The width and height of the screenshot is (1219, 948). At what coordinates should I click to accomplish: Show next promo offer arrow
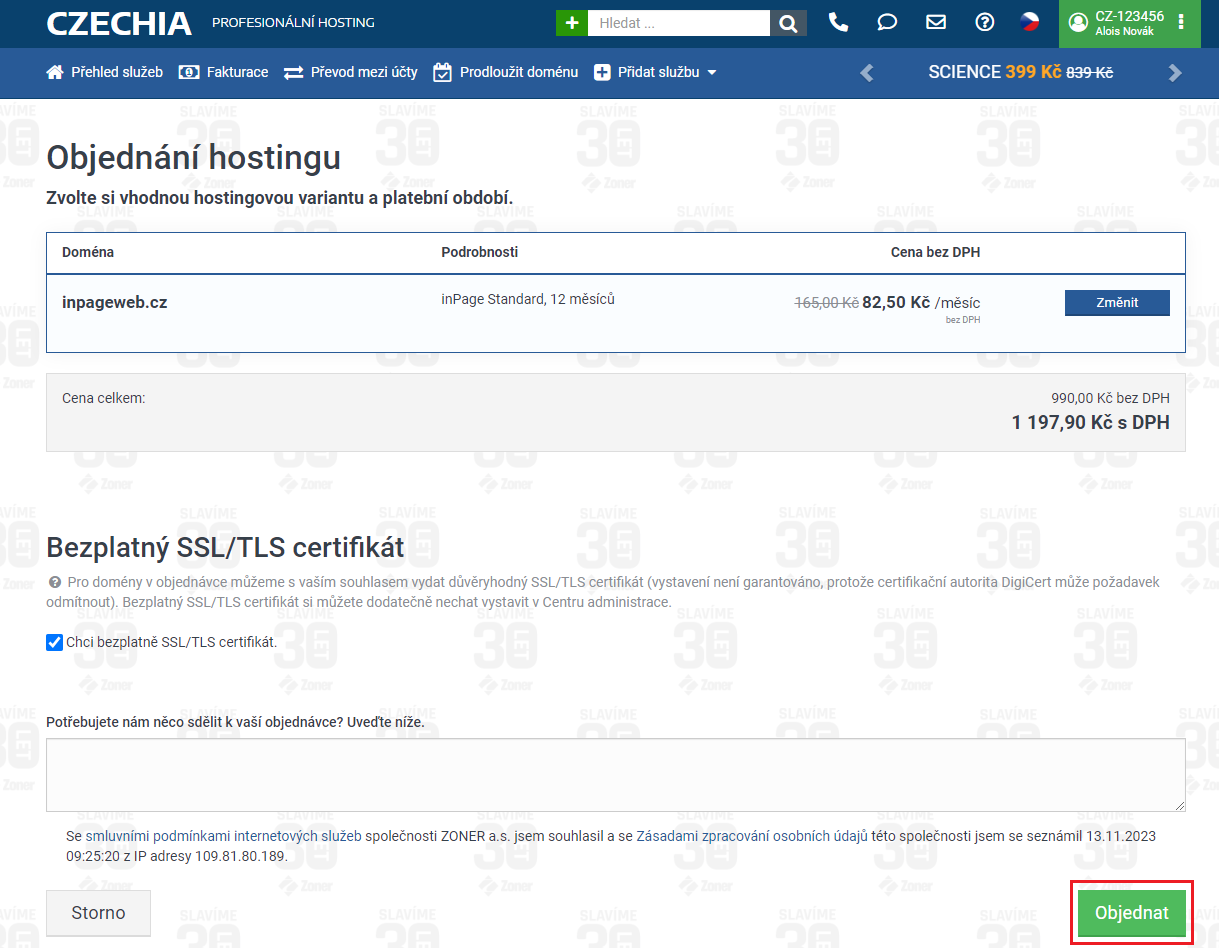[x=1175, y=72]
